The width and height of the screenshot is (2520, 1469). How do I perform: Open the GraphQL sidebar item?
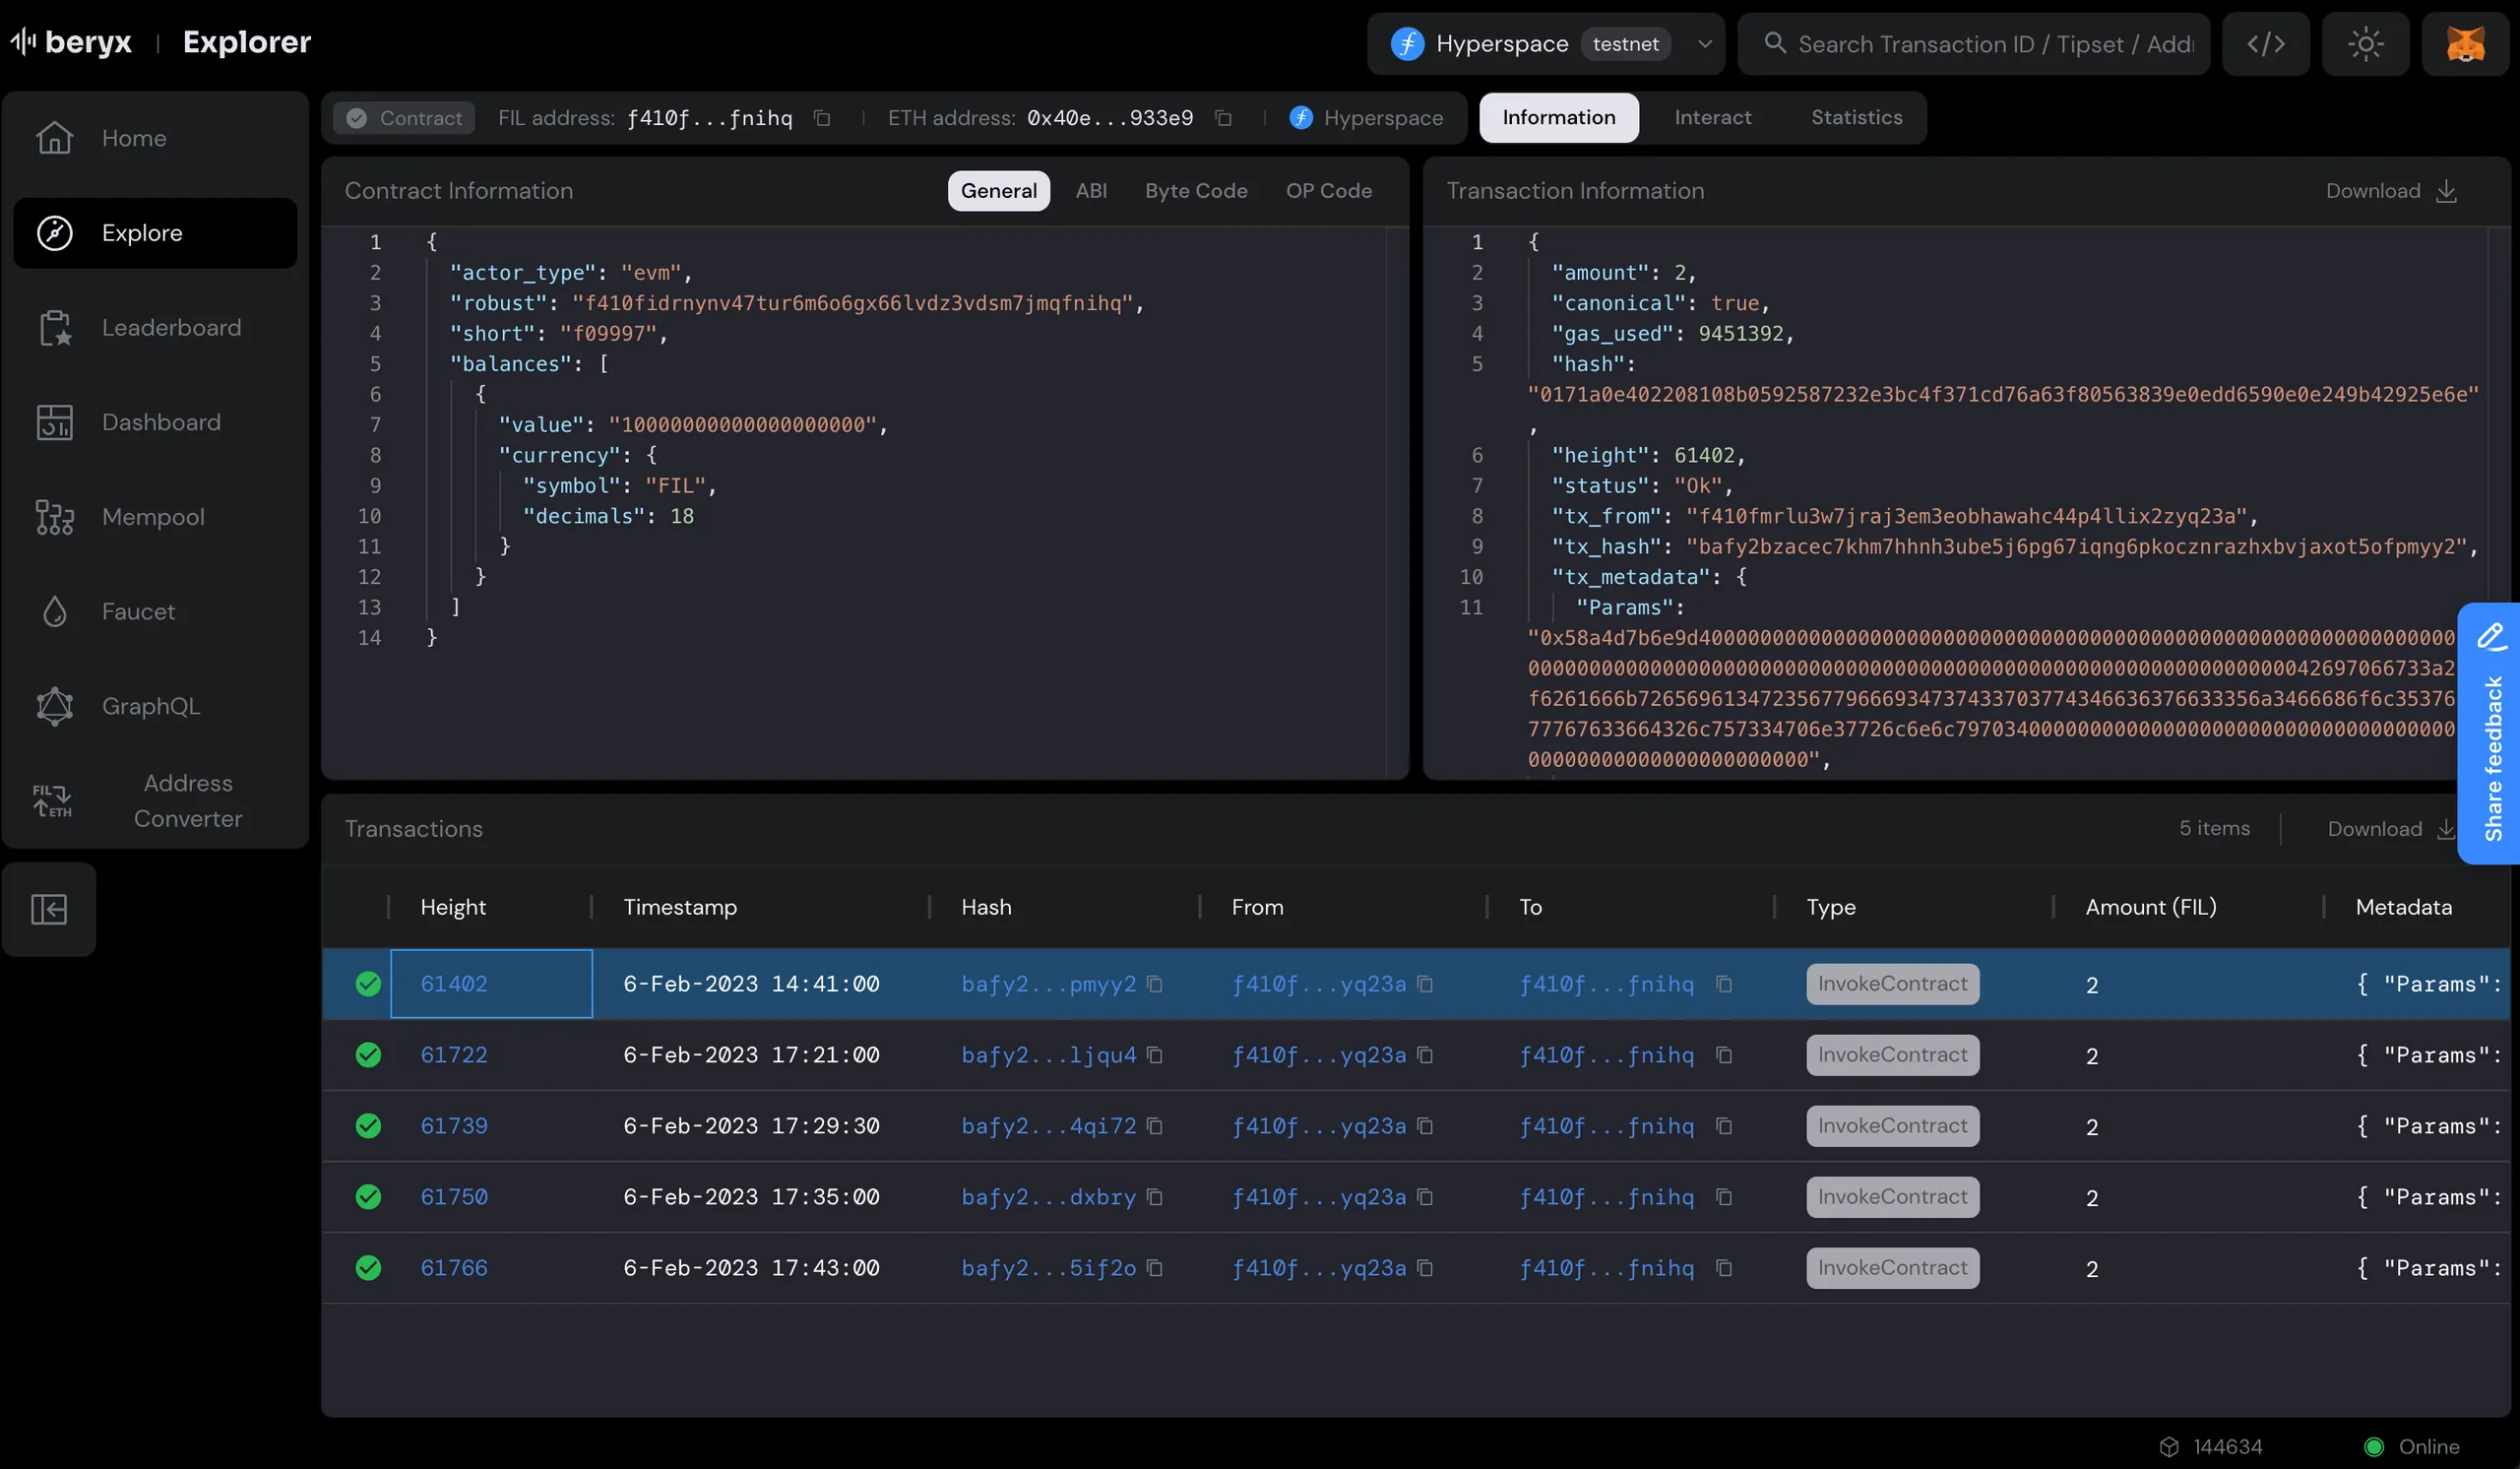pos(150,706)
